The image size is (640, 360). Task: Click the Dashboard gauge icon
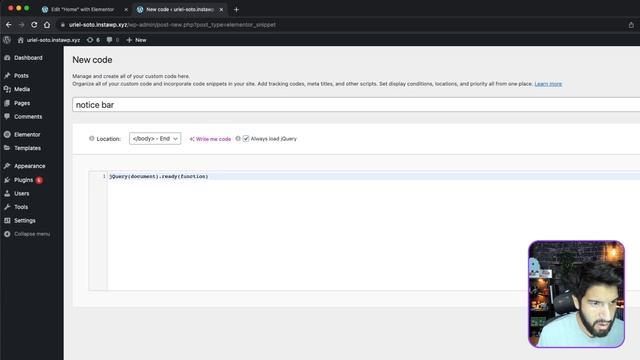coord(7,58)
